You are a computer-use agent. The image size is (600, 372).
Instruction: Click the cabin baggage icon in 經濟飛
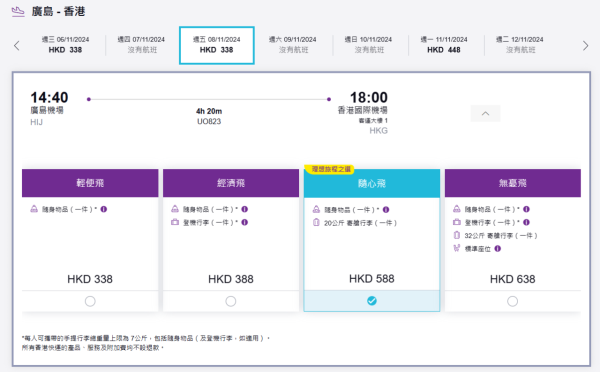coord(175,222)
